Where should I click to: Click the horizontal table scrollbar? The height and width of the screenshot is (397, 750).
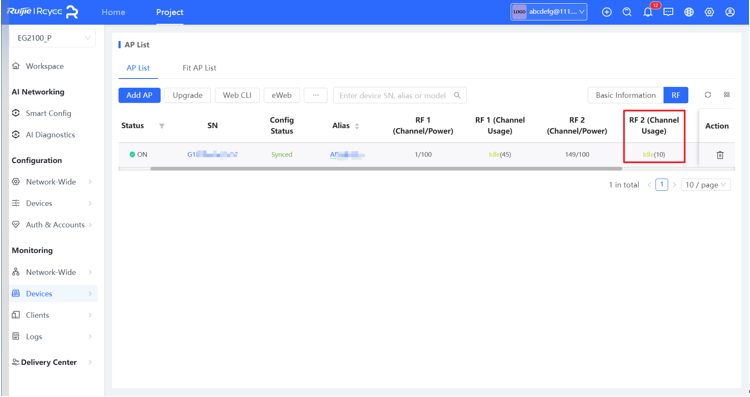(x=386, y=168)
